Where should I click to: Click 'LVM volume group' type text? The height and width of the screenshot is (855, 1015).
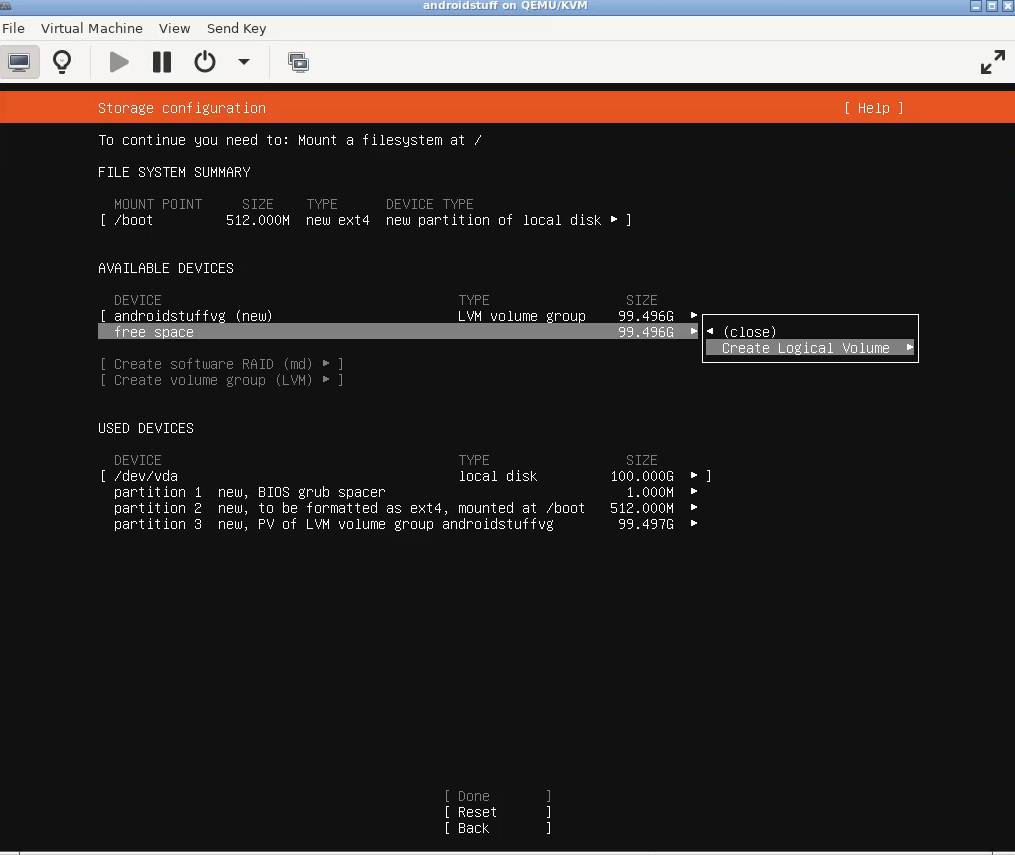[522, 316]
